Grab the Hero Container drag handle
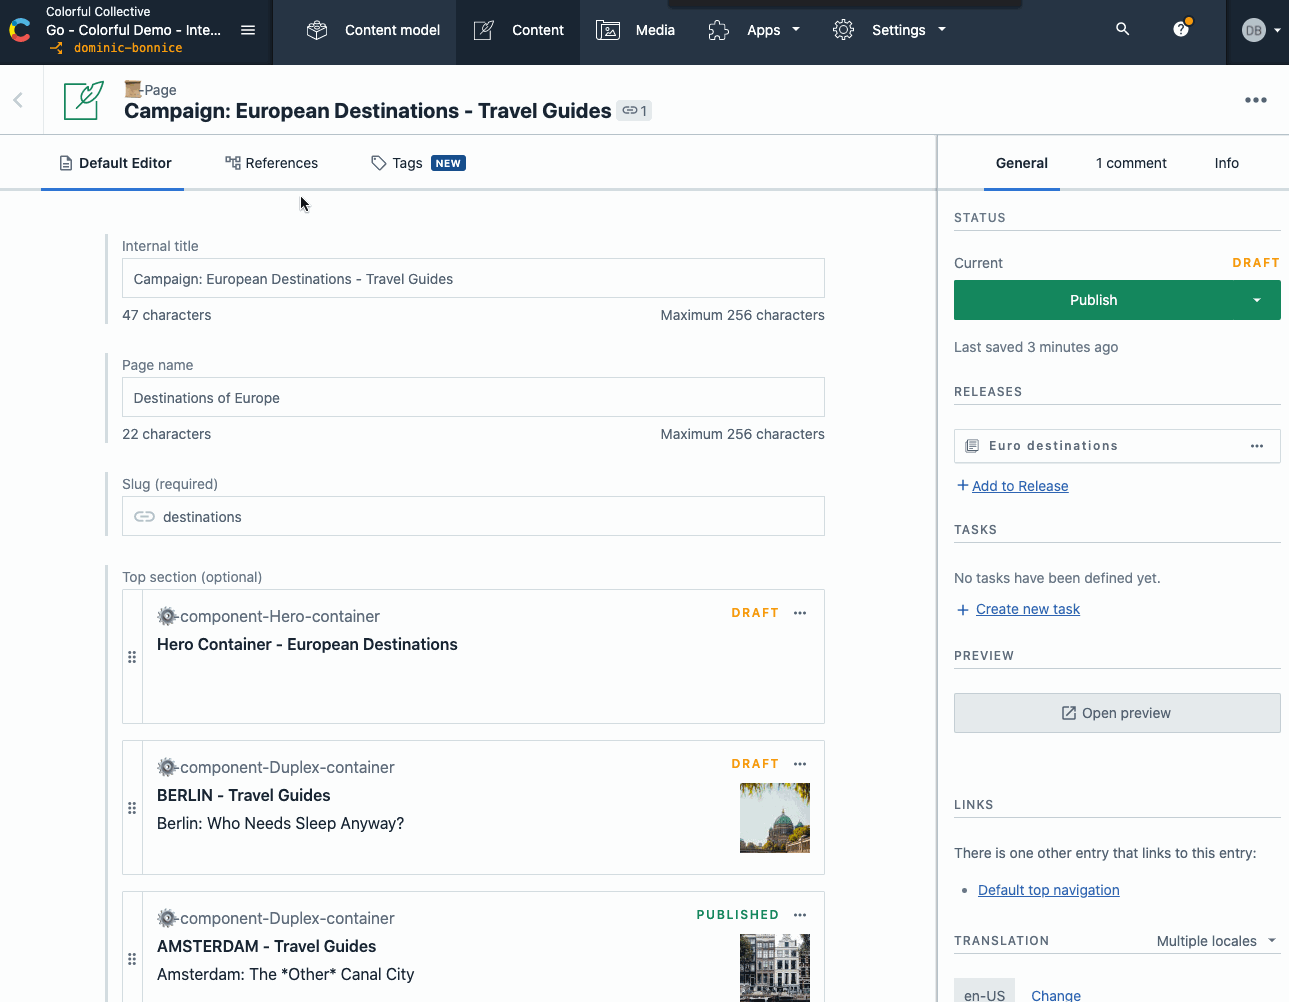Screen dimensions: 1289x1002 click(x=132, y=657)
